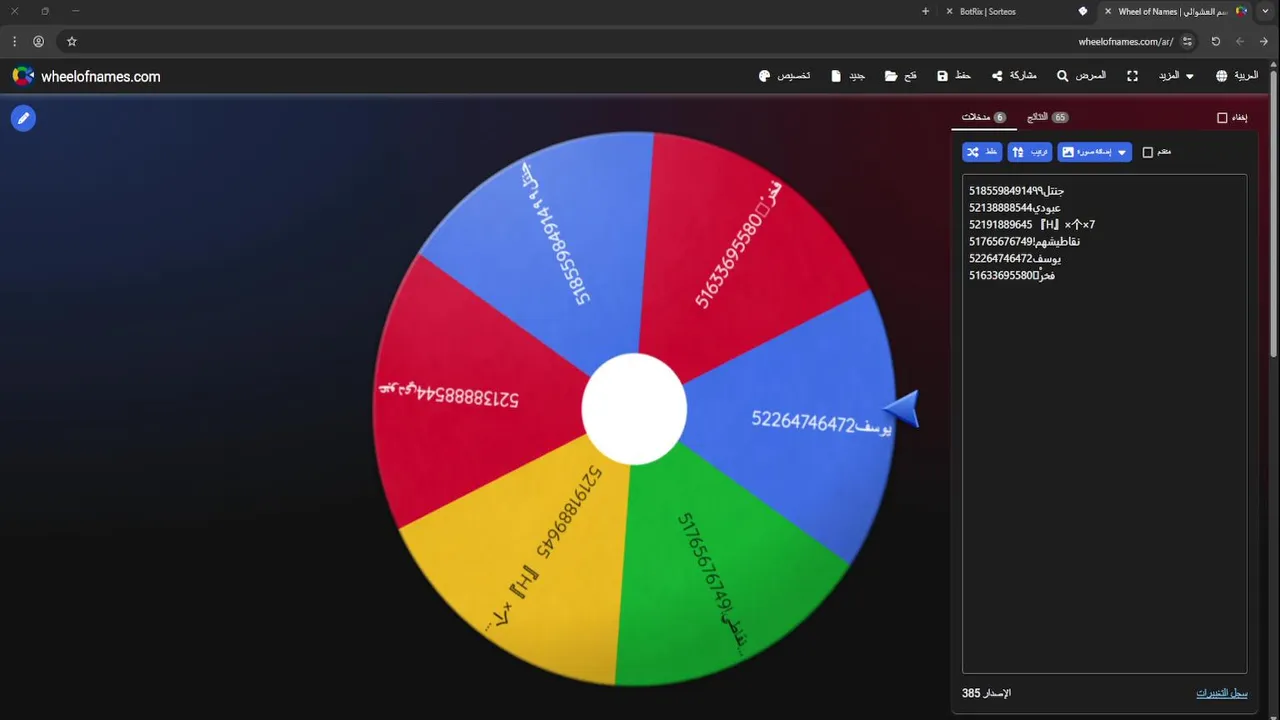Open a new browser tab
The height and width of the screenshot is (720, 1280).
pyautogui.click(x=925, y=11)
